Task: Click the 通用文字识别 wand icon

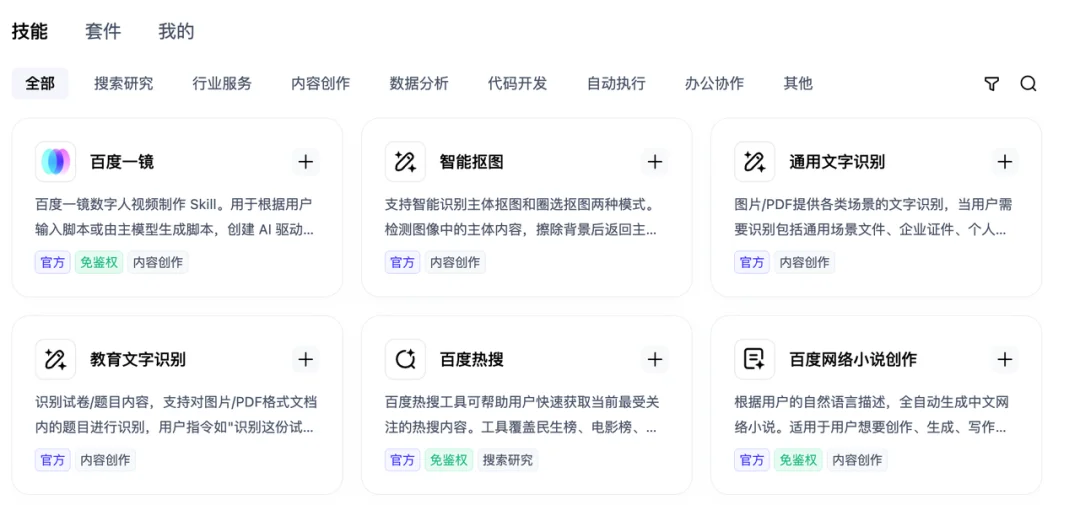Action: coord(755,162)
